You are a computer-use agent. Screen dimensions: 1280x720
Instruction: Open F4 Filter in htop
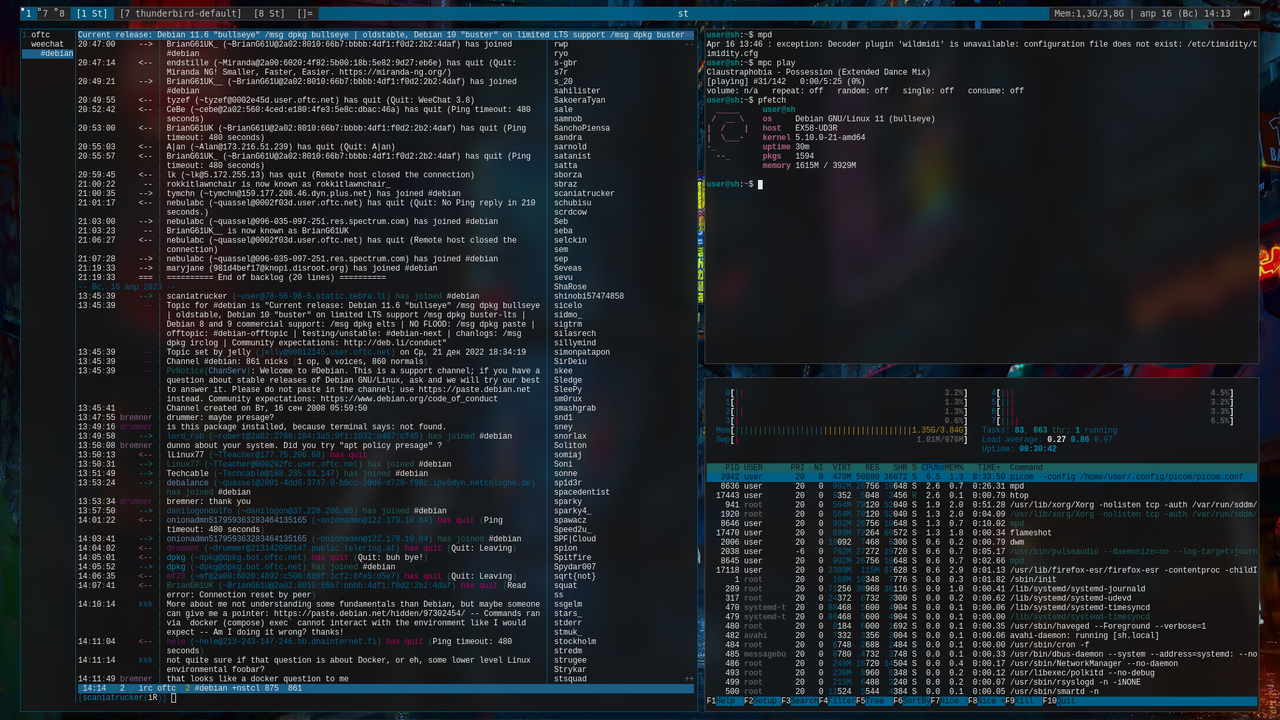pos(836,701)
